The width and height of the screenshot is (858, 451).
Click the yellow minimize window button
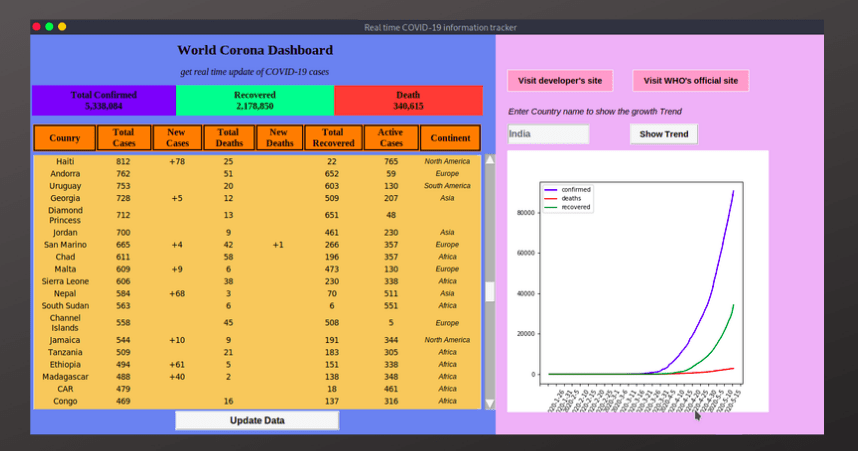pyautogui.click(x=62, y=26)
